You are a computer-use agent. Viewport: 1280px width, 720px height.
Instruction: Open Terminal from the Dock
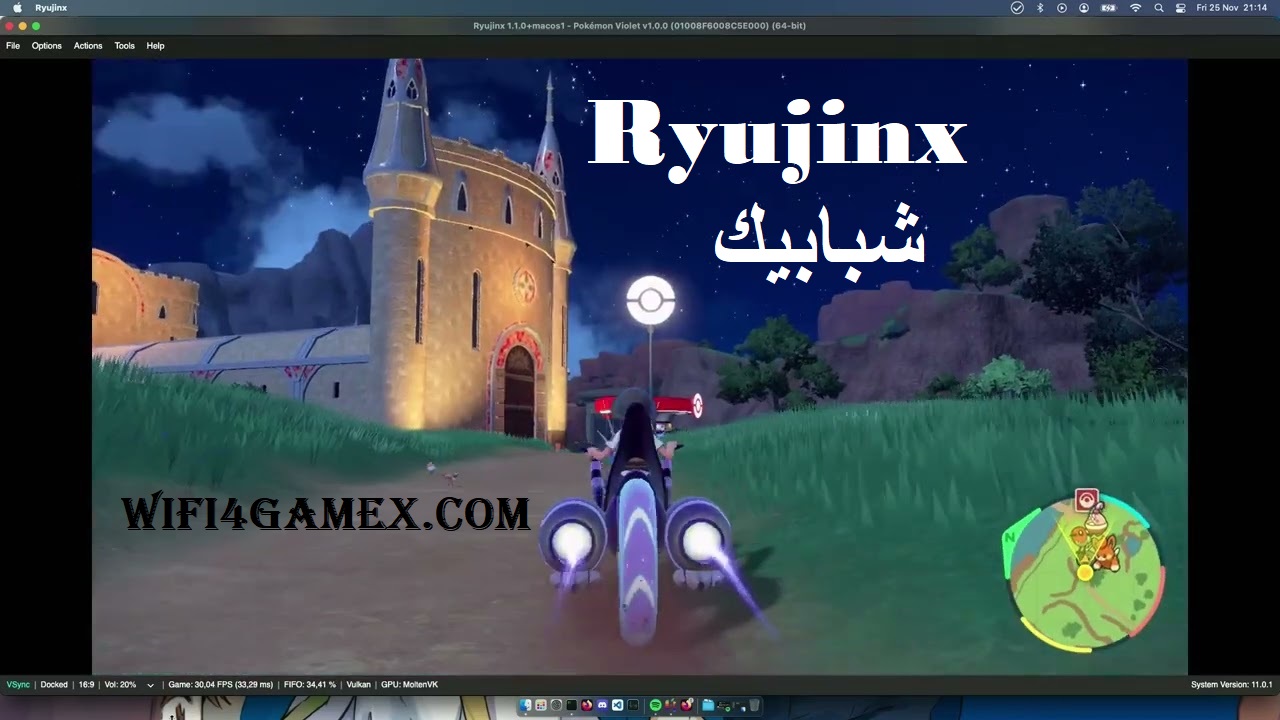click(x=572, y=705)
